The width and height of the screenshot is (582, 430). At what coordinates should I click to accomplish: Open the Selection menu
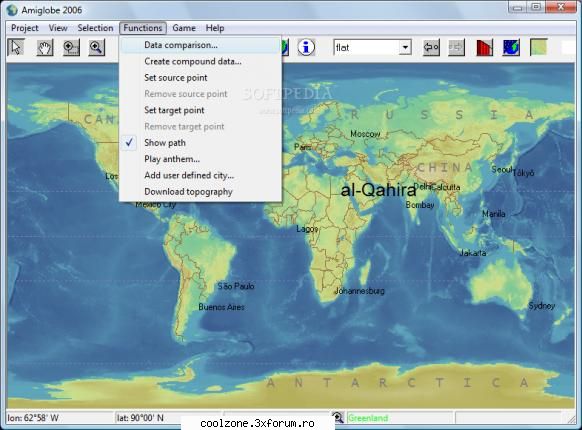coord(95,28)
